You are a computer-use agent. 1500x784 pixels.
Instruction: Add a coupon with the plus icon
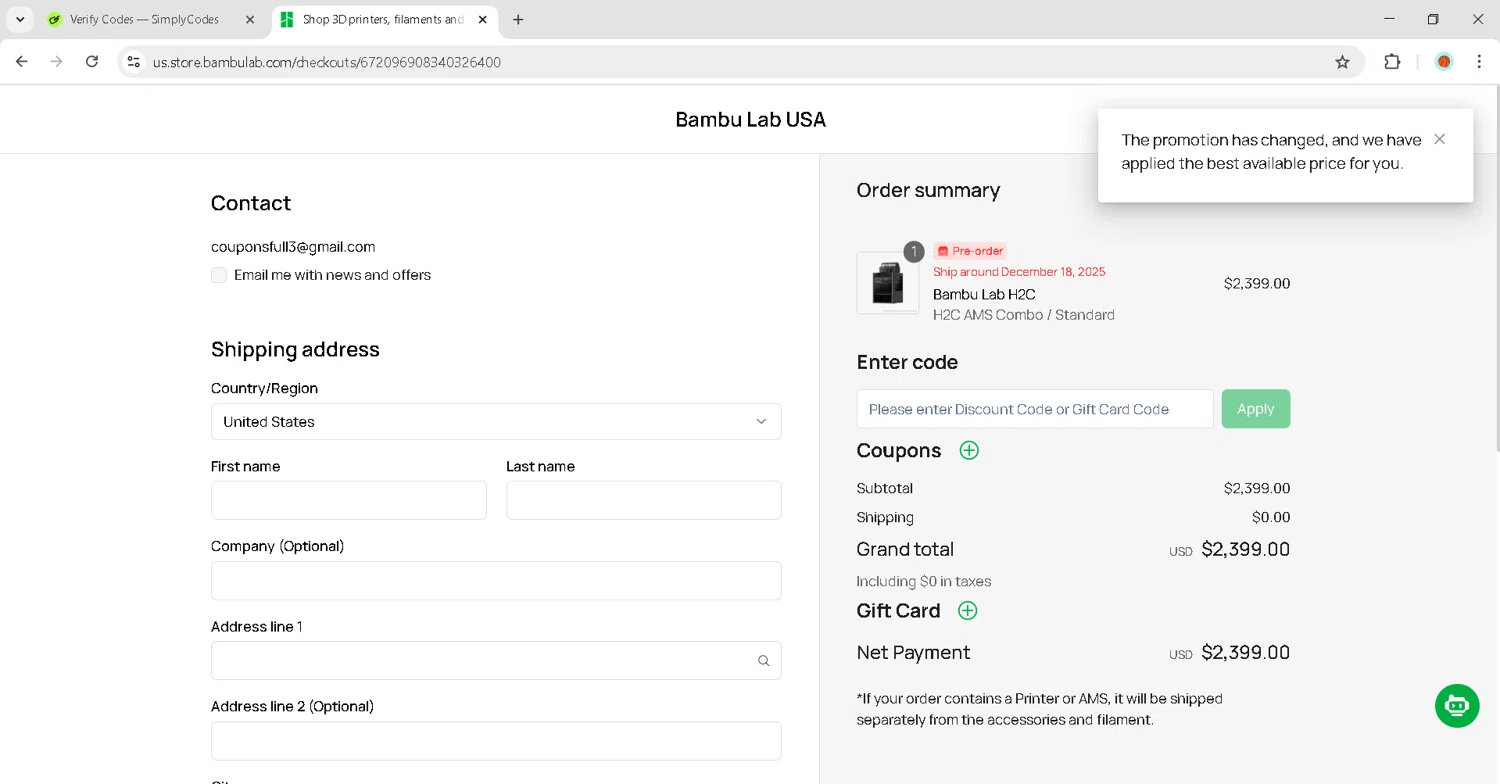(969, 450)
